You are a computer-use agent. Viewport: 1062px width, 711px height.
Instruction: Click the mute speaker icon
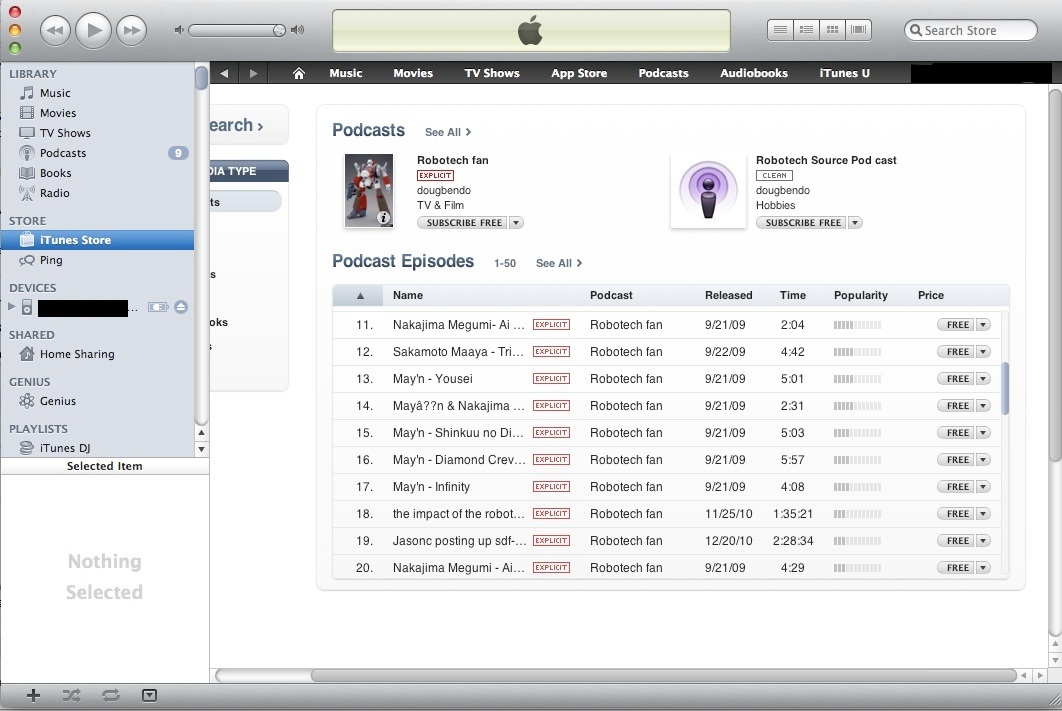click(179, 30)
